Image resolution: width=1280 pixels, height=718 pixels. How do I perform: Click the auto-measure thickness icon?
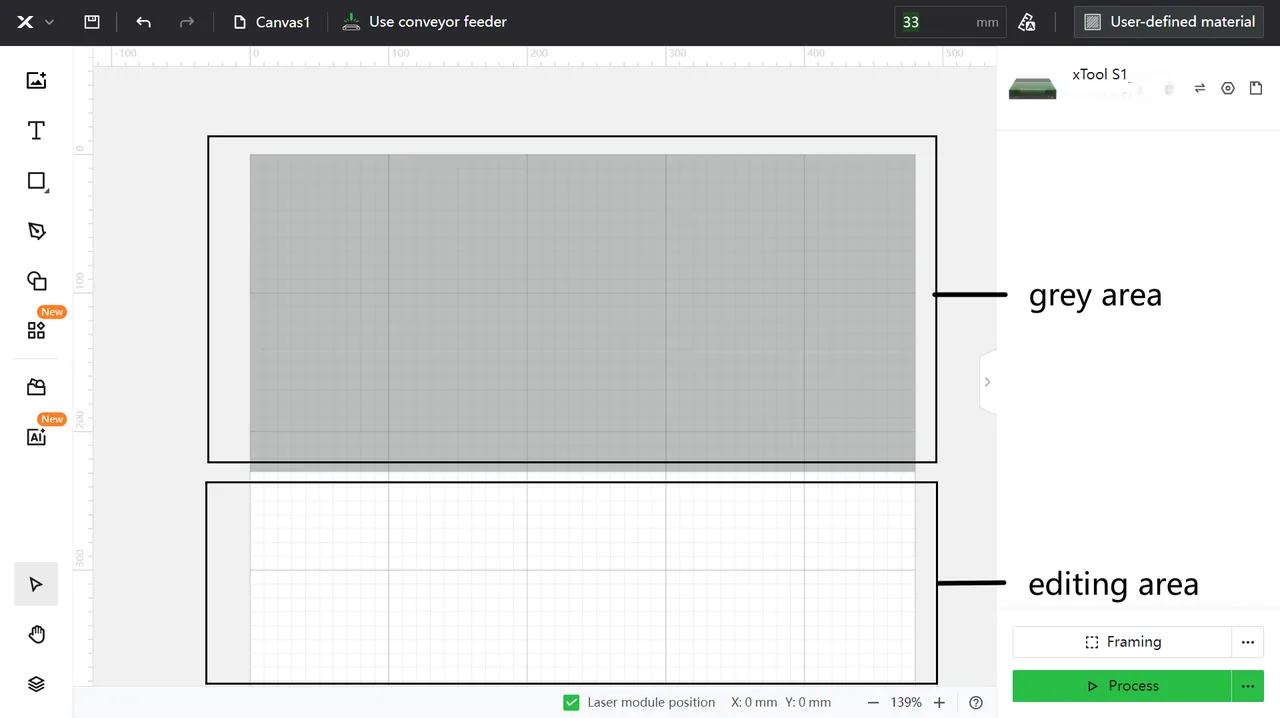[1026, 22]
